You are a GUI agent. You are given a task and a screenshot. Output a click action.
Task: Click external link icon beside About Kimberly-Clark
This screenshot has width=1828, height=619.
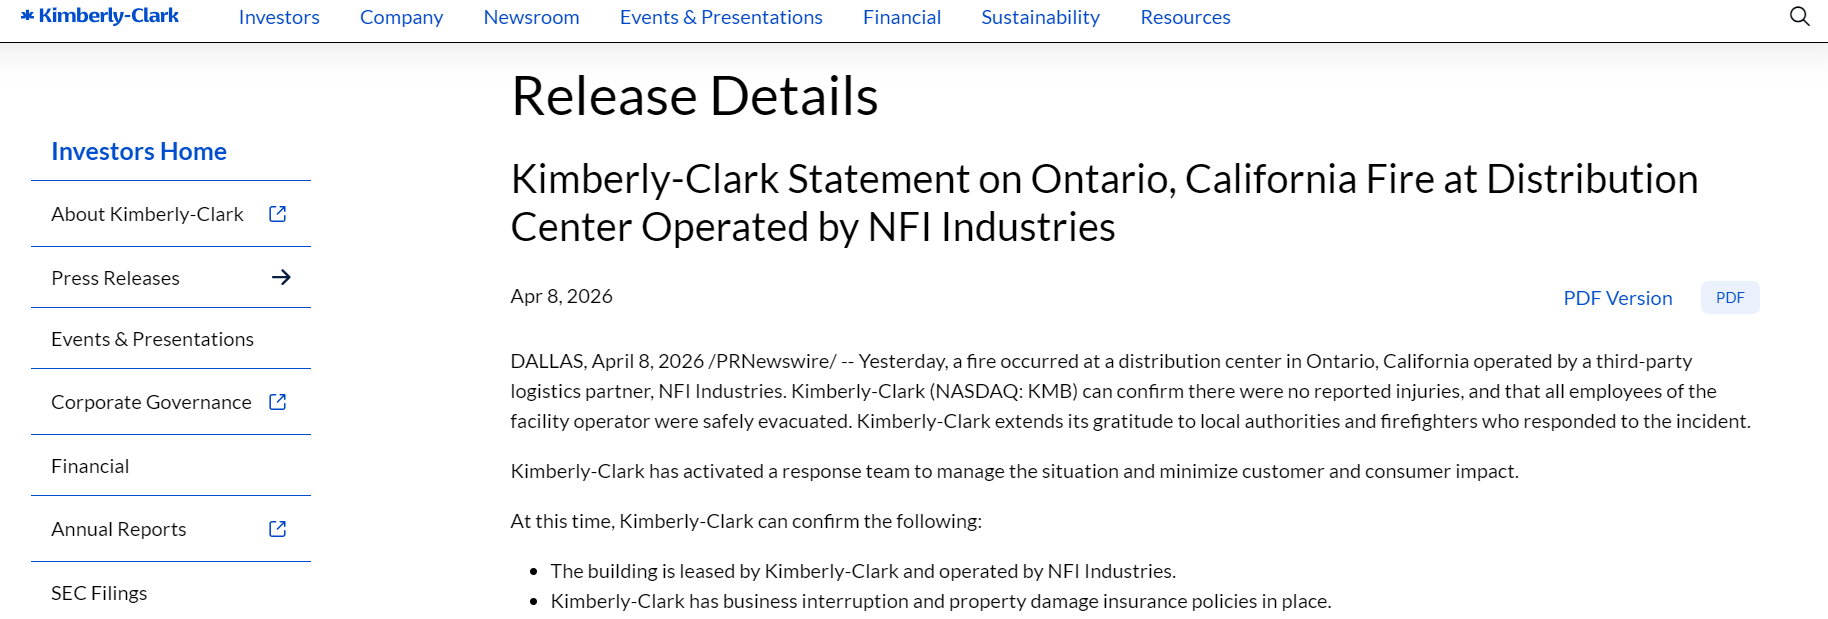click(278, 214)
